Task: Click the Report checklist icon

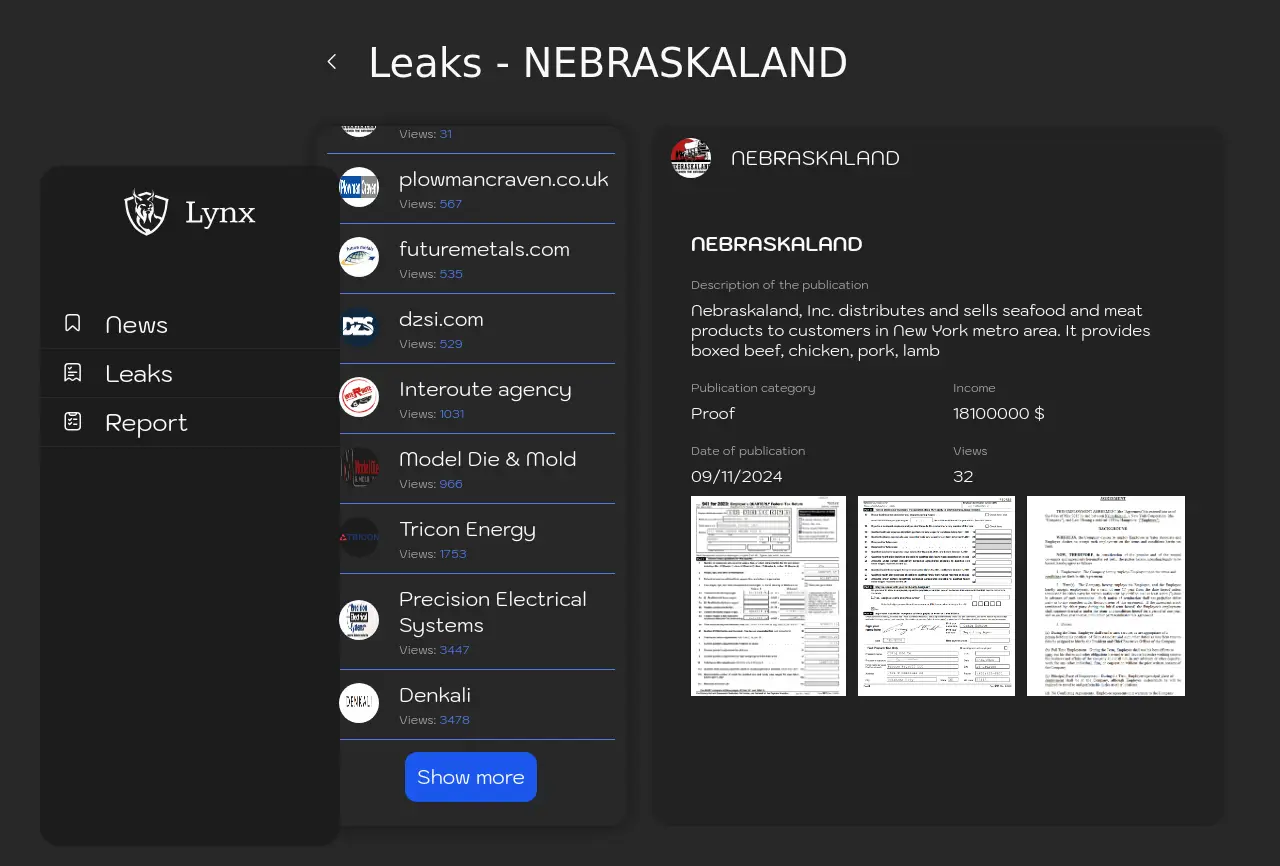Action: (x=73, y=422)
